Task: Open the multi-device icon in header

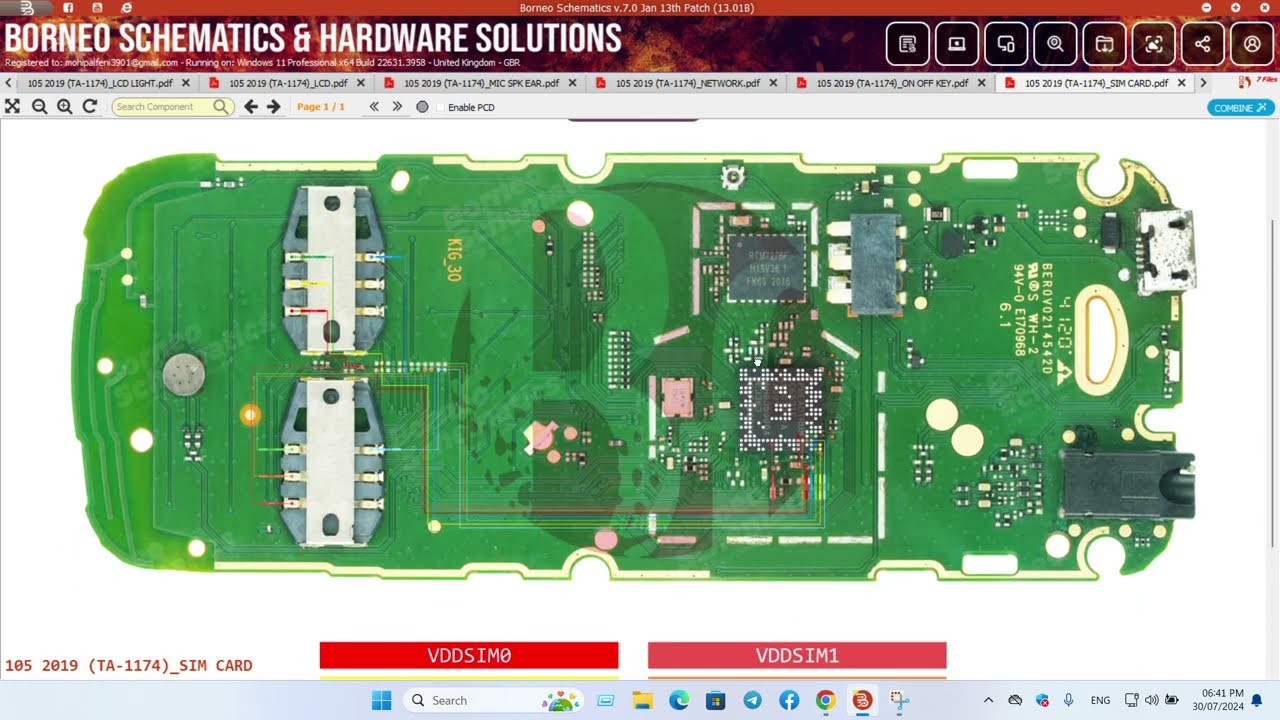Action: click(x=1006, y=44)
